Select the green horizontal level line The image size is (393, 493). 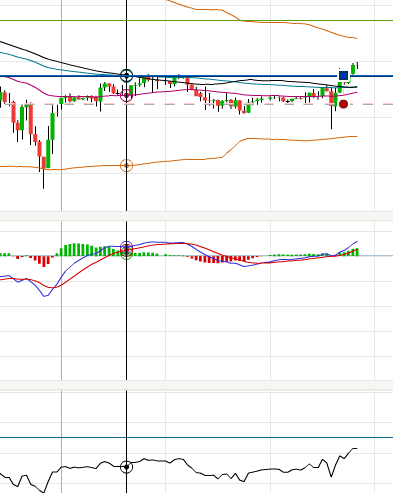[196, 21]
